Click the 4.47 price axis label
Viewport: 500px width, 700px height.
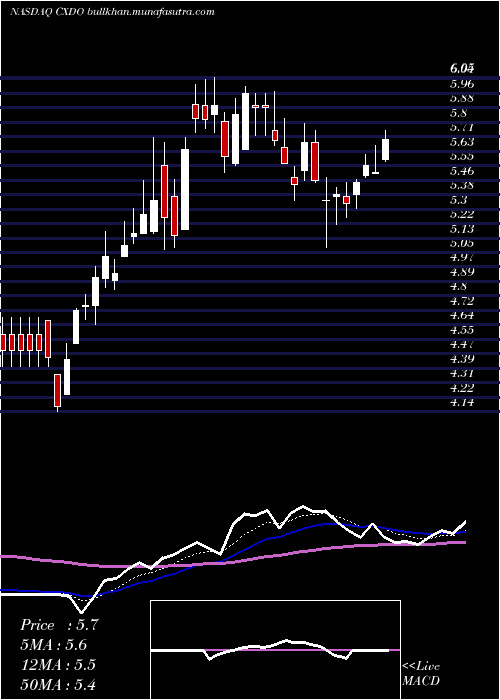coord(462,344)
